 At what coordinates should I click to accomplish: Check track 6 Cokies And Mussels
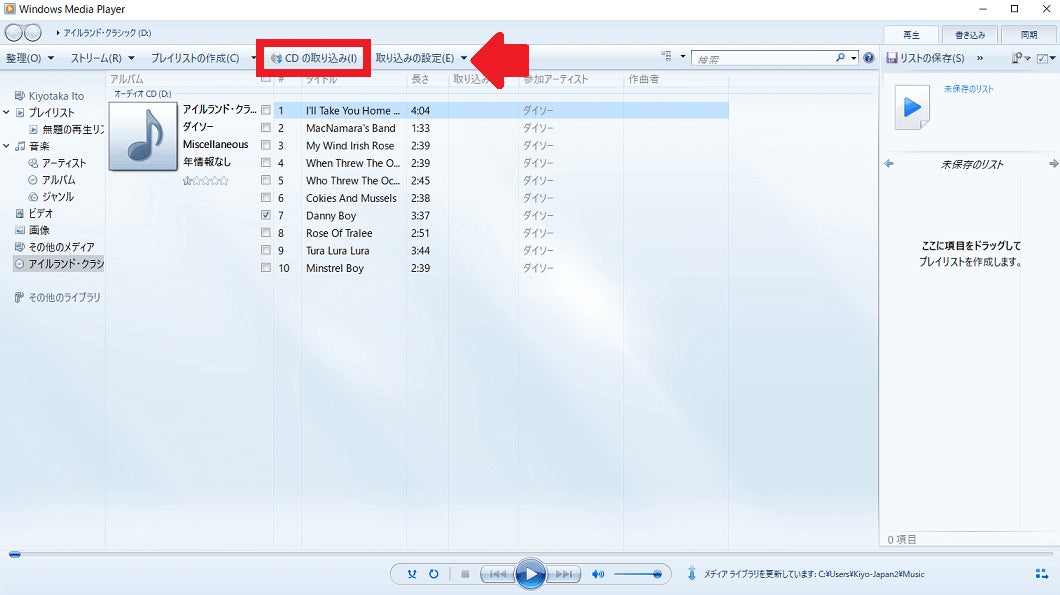point(266,198)
